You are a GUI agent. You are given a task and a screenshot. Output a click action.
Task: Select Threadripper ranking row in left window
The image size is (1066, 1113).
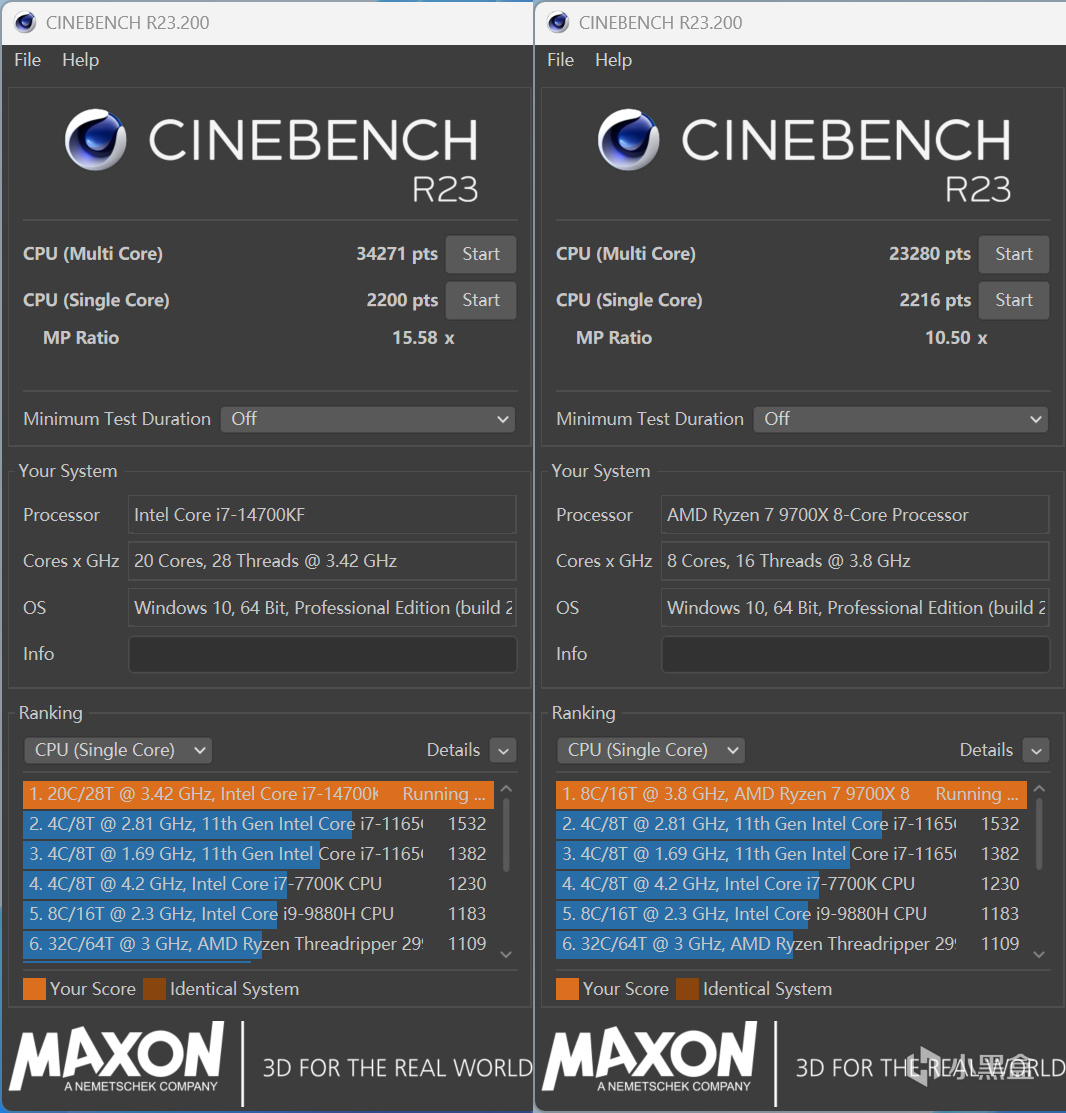258,944
